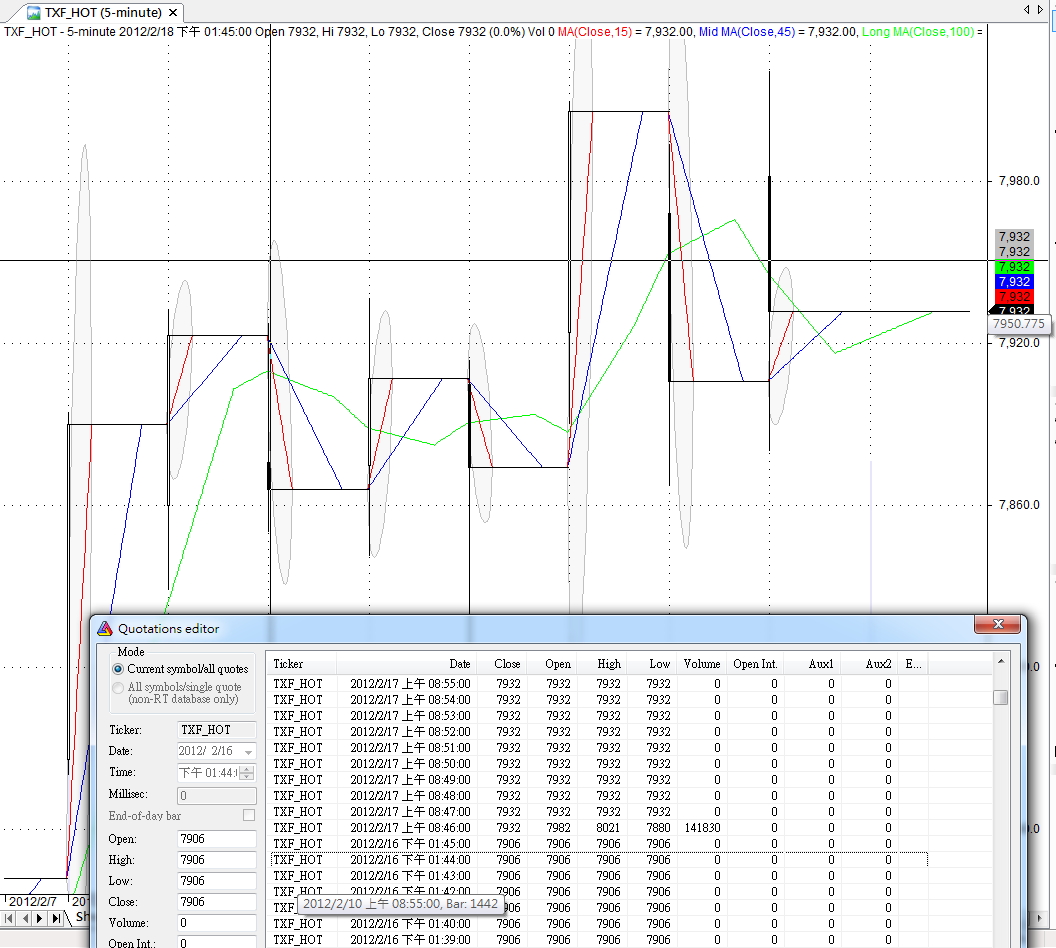
Task: Select the 2012/2/17 08:55:00 quote row
Action: point(599,683)
